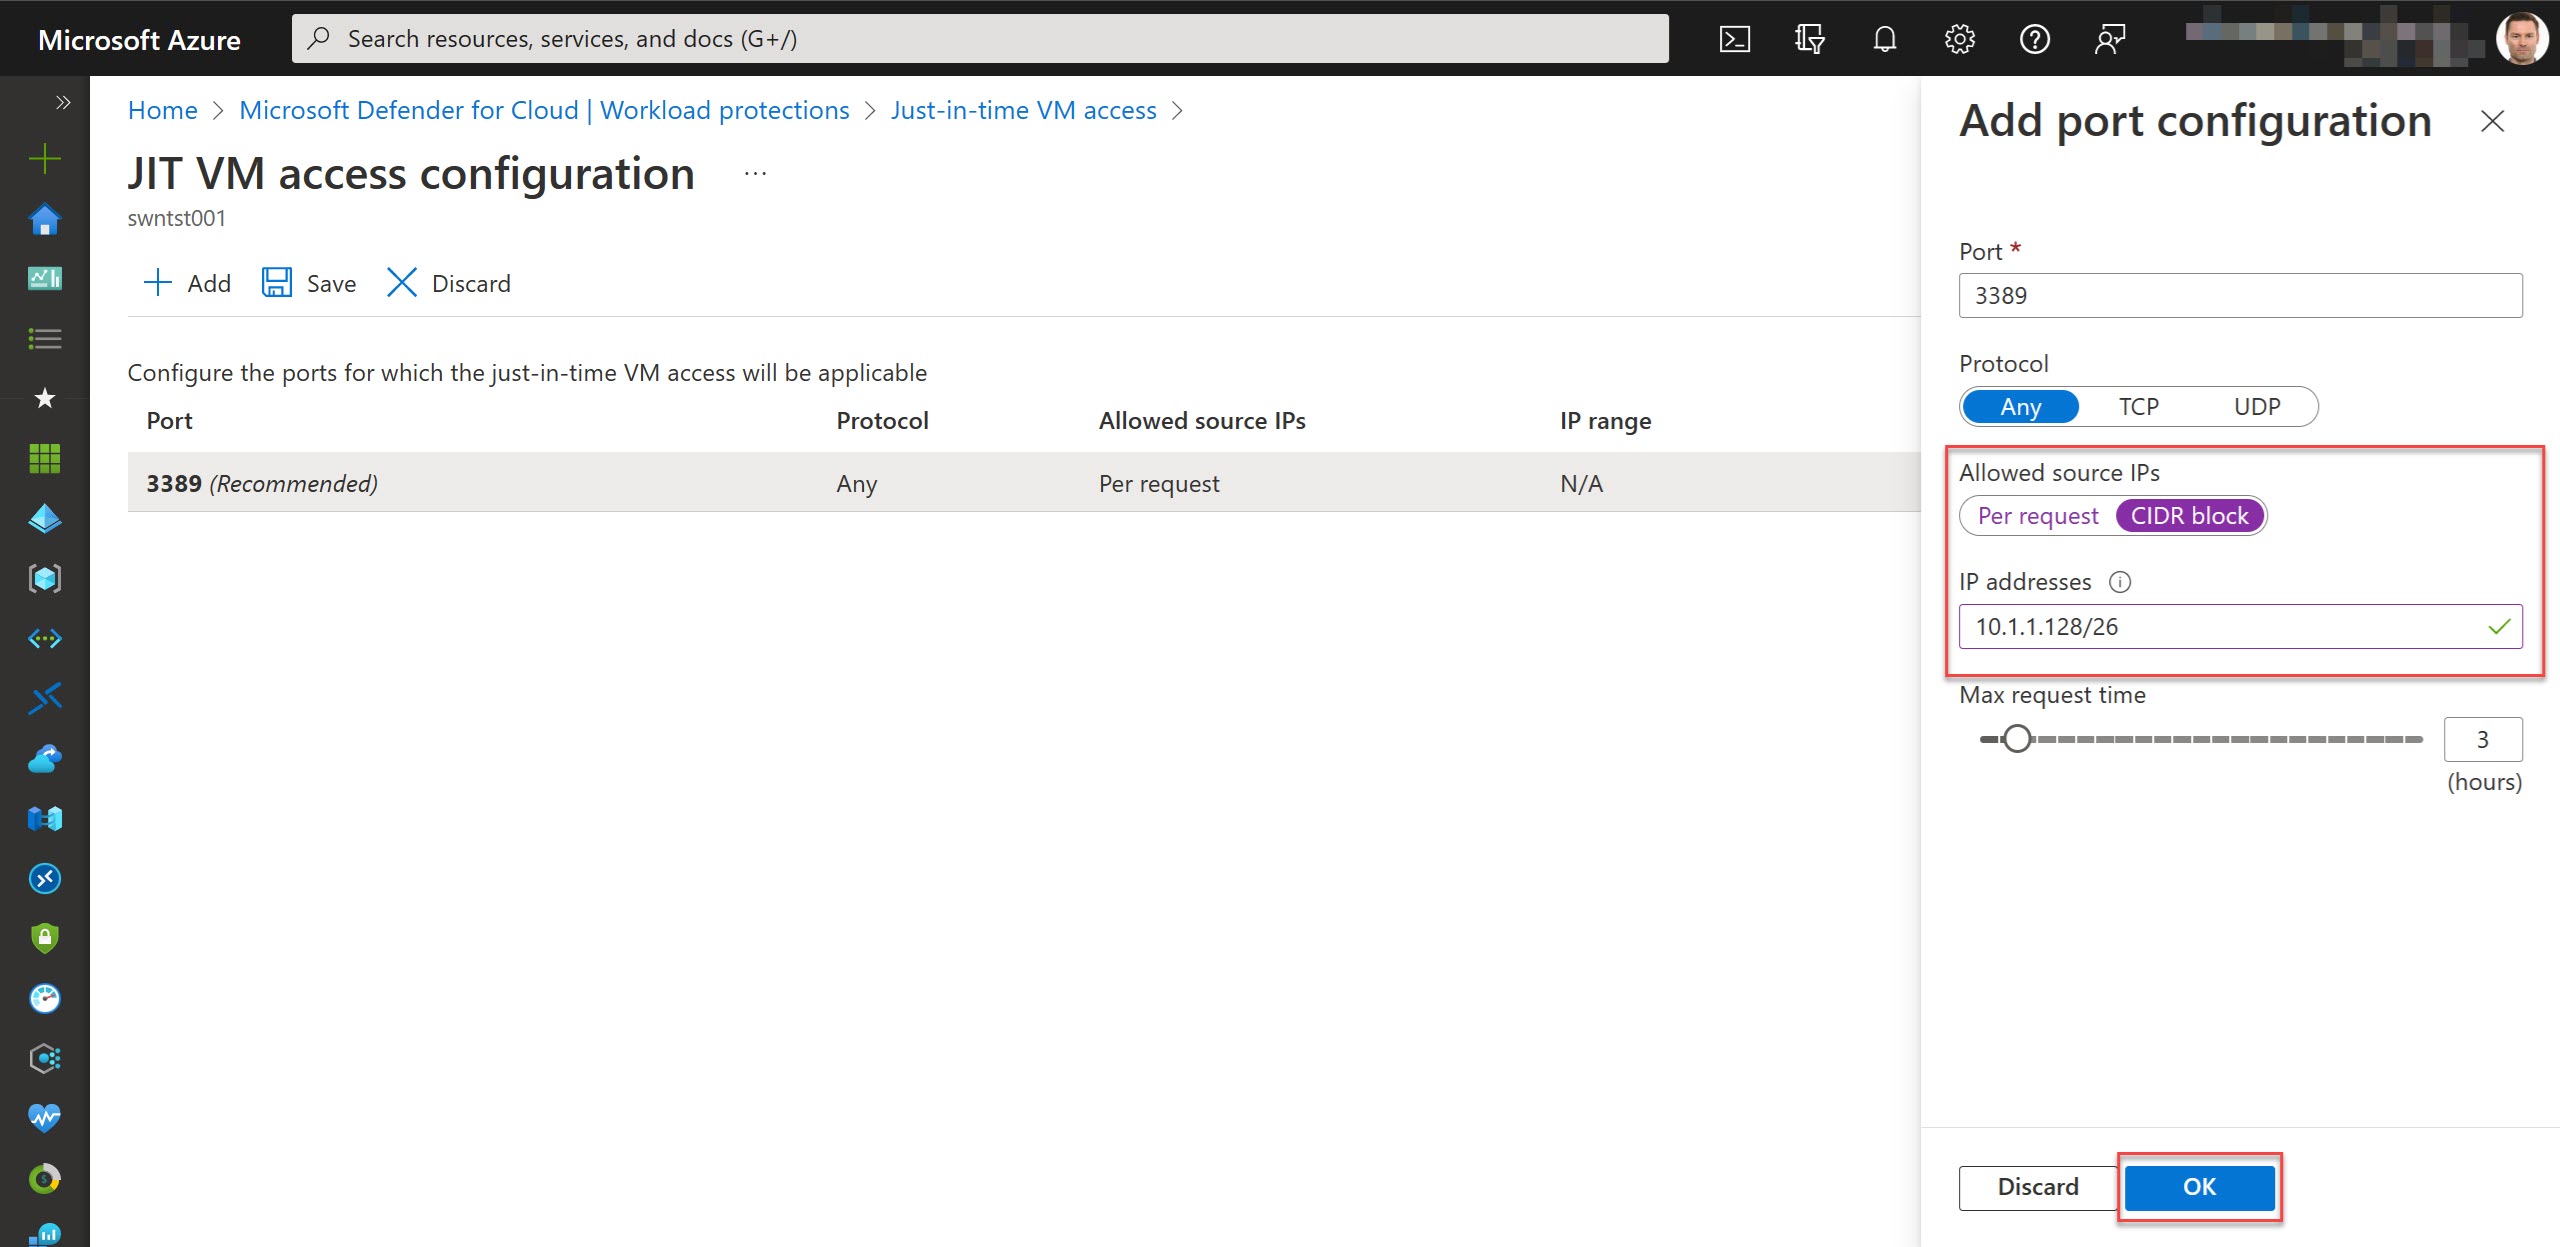Image resolution: width=2560 pixels, height=1247 pixels.
Task: Switch Allowed source IPs to Per request
Action: 2037,515
